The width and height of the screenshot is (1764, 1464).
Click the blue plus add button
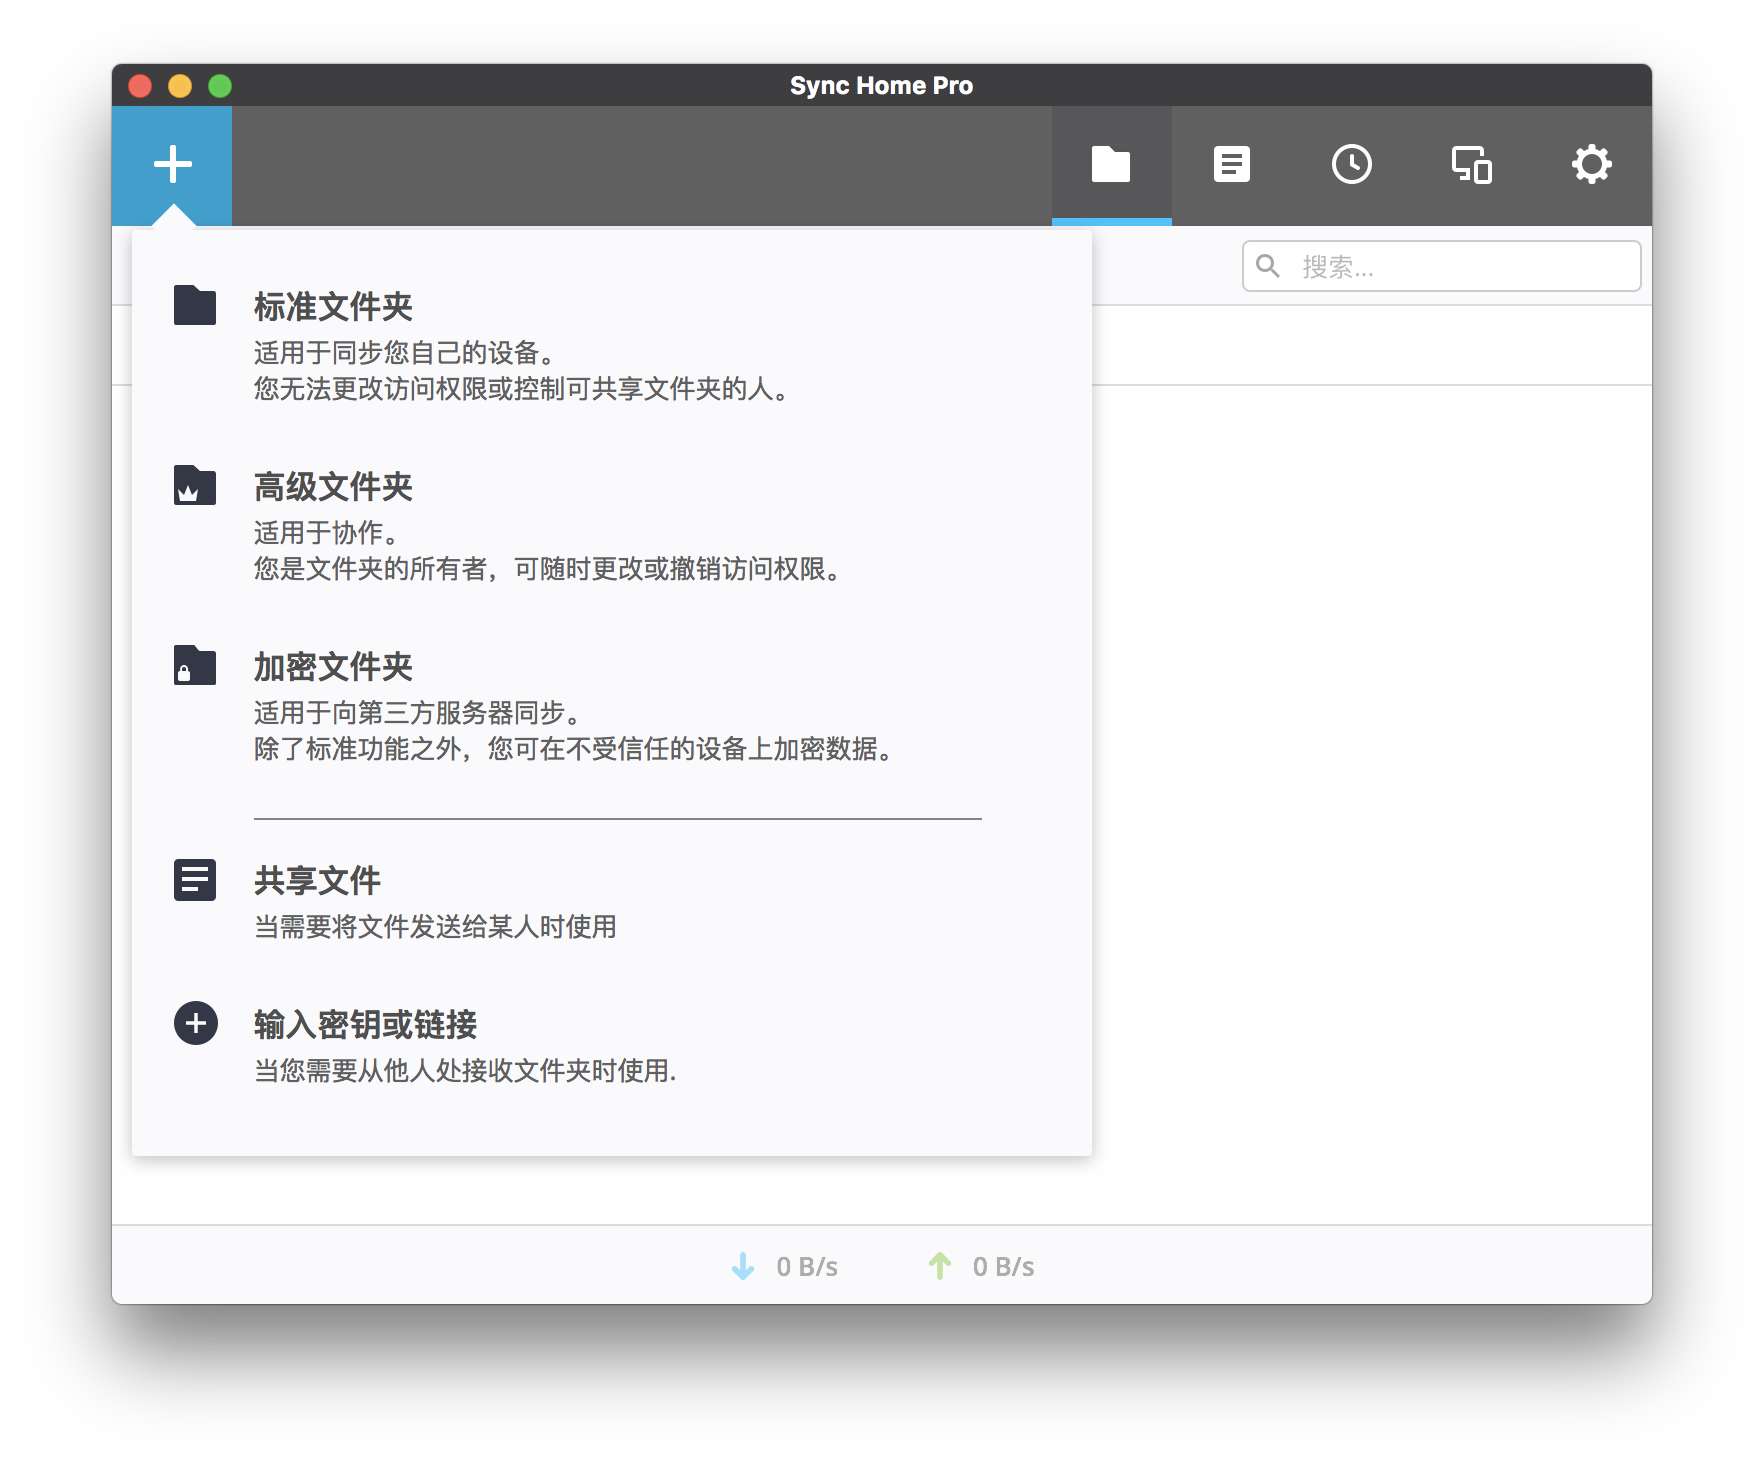click(172, 165)
